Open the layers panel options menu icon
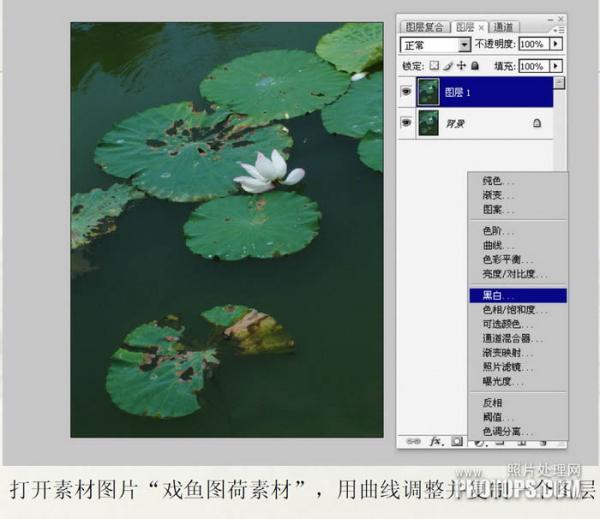Screen dimensions: 600x519 pyautogui.click(x=560, y=27)
